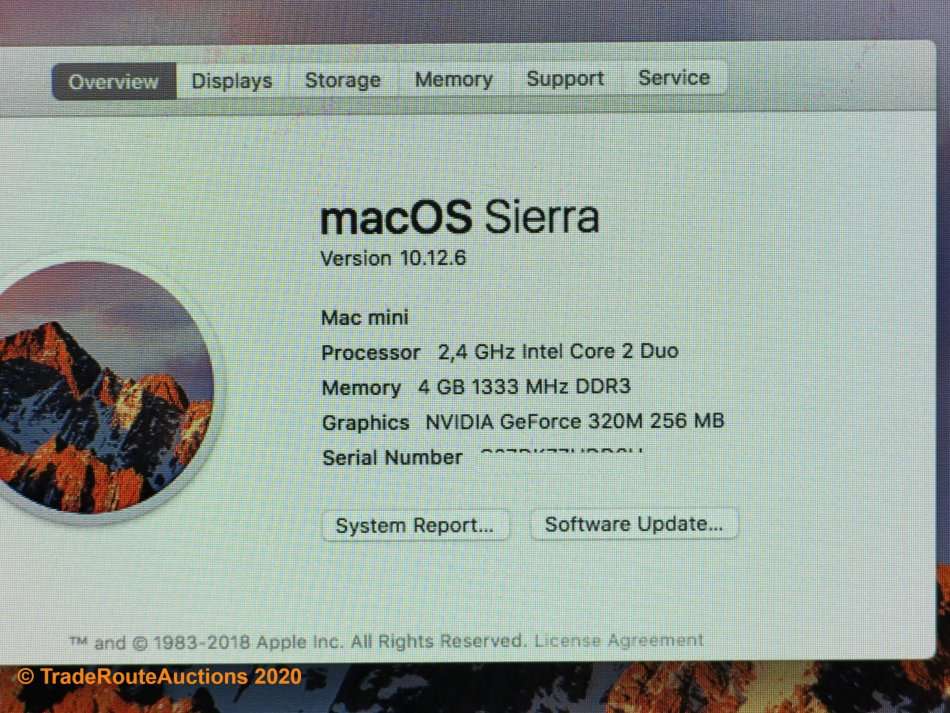Switch to the Displays tab
Screen dimensions: 950x713
point(232,81)
